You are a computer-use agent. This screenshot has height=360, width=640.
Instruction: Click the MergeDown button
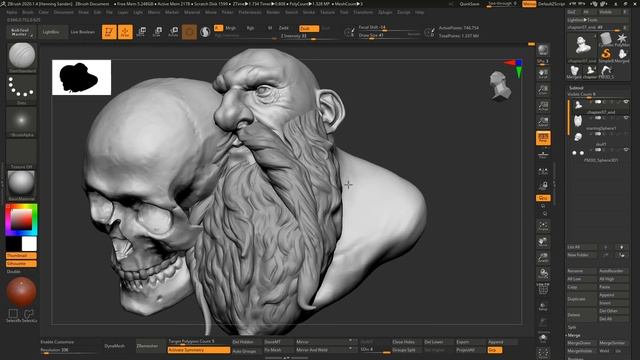coord(582,343)
